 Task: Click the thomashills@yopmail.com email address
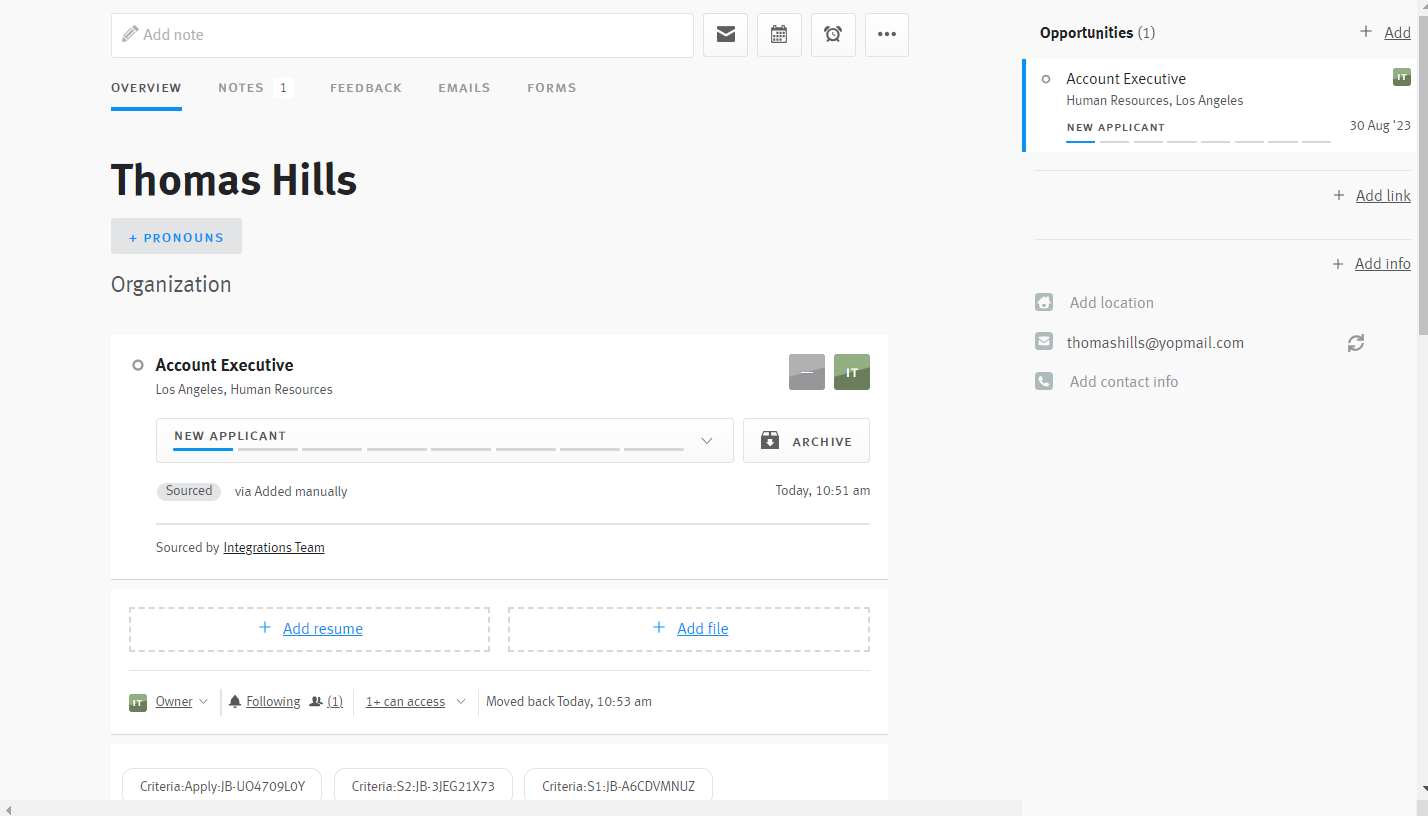(1155, 343)
